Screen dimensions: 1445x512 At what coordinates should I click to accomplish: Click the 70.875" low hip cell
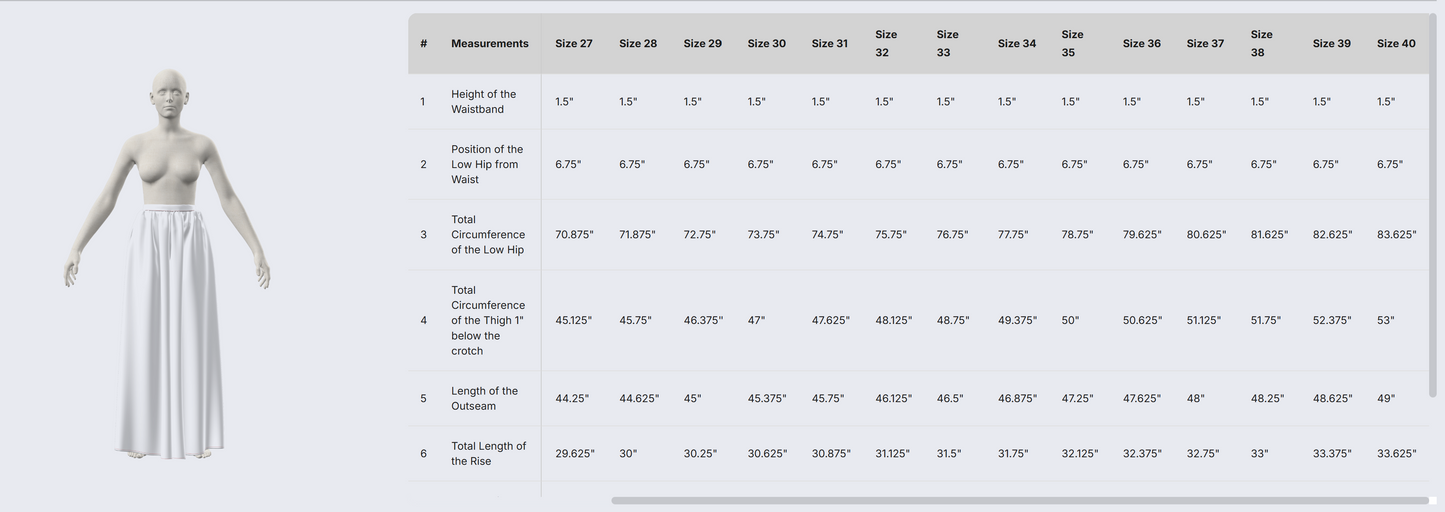pyautogui.click(x=574, y=235)
